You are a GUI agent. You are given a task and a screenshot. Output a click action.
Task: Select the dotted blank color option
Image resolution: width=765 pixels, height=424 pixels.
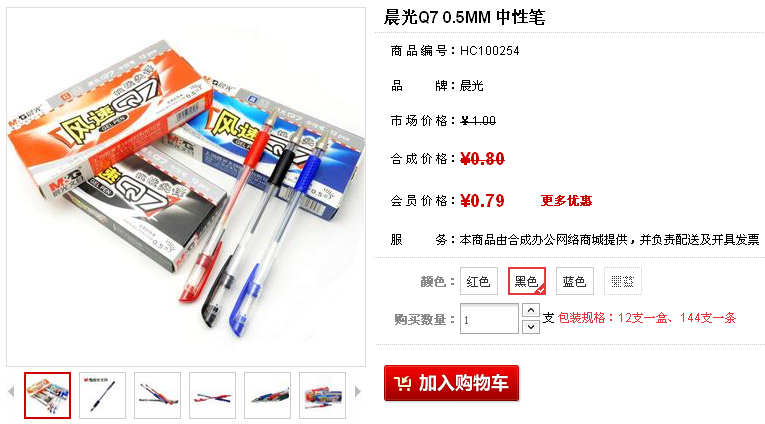pos(623,281)
